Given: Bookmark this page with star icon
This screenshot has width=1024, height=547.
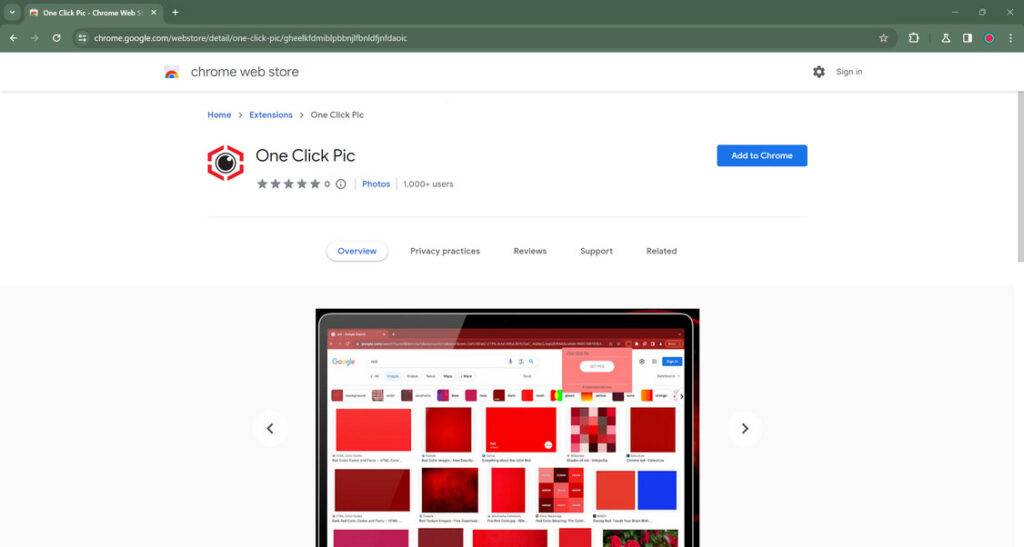Looking at the screenshot, I should click(883, 38).
